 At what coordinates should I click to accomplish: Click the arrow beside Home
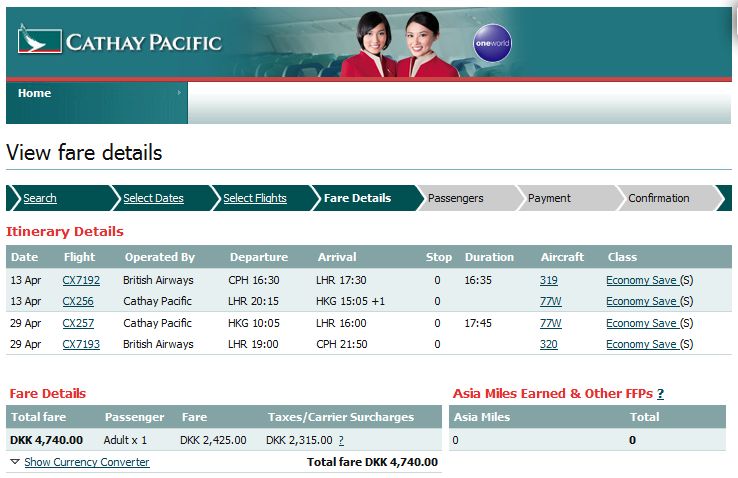coord(179,93)
